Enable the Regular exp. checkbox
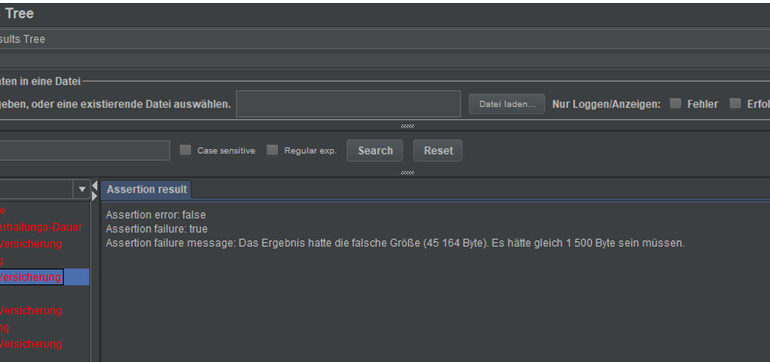Image resolution: width=770 pixels, height=363 pixels. tap(272, 150)
